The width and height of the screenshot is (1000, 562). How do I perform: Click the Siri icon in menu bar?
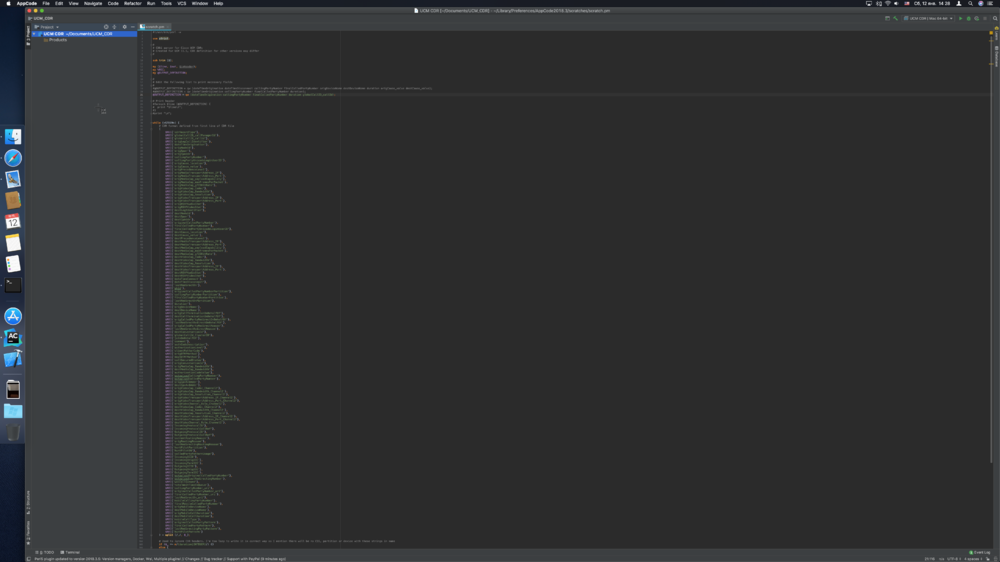tap(981, 3)
